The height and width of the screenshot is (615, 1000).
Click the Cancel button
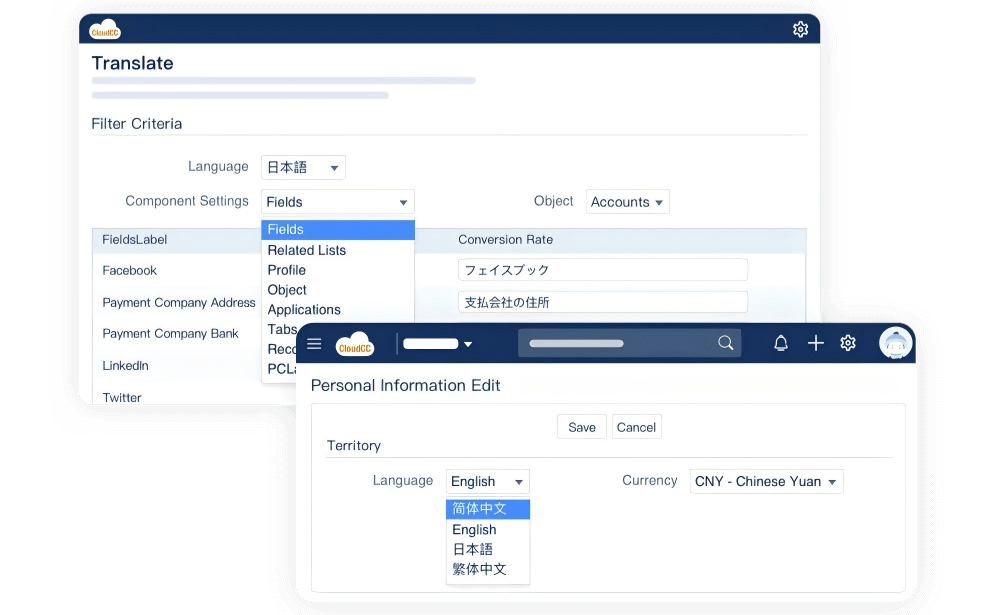(636, 427)
